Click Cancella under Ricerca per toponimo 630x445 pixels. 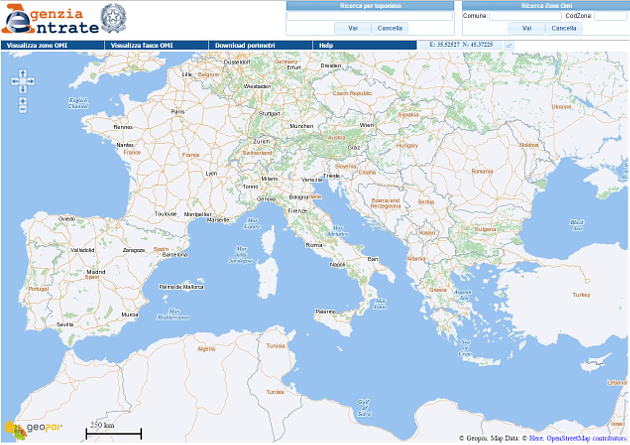390,28
